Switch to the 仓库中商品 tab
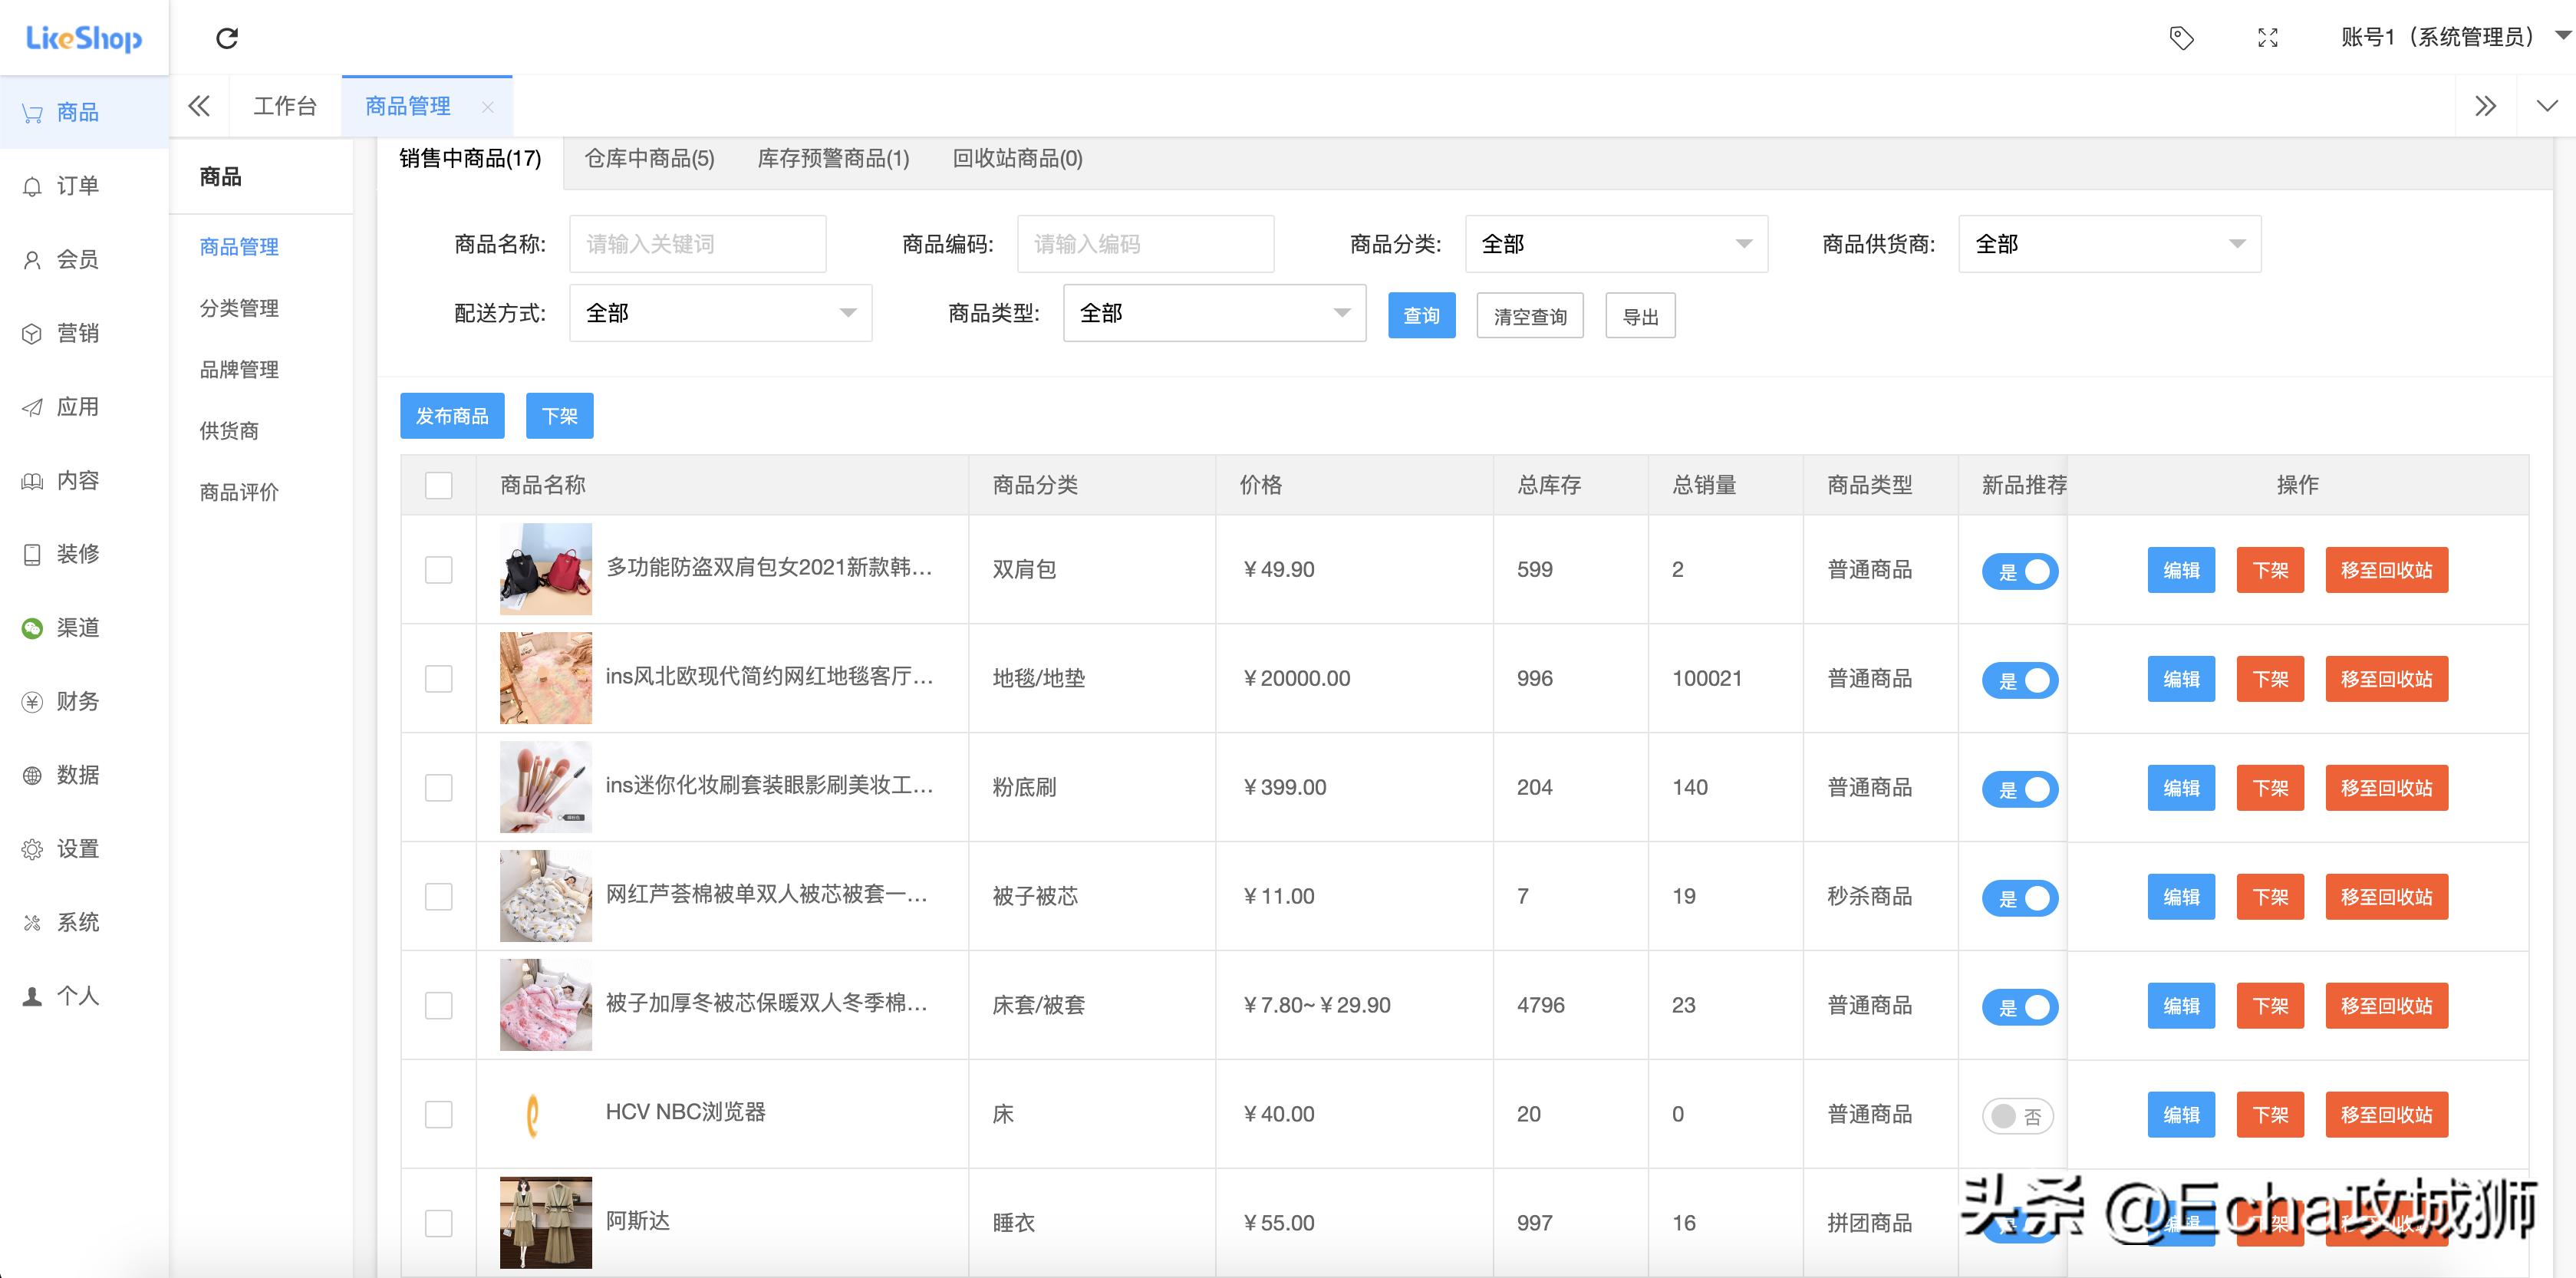 (x=648, y=158)
